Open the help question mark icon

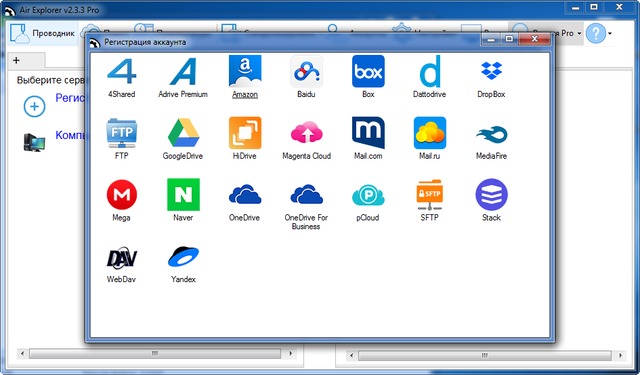pyautogui.click(x=596, y=33)
